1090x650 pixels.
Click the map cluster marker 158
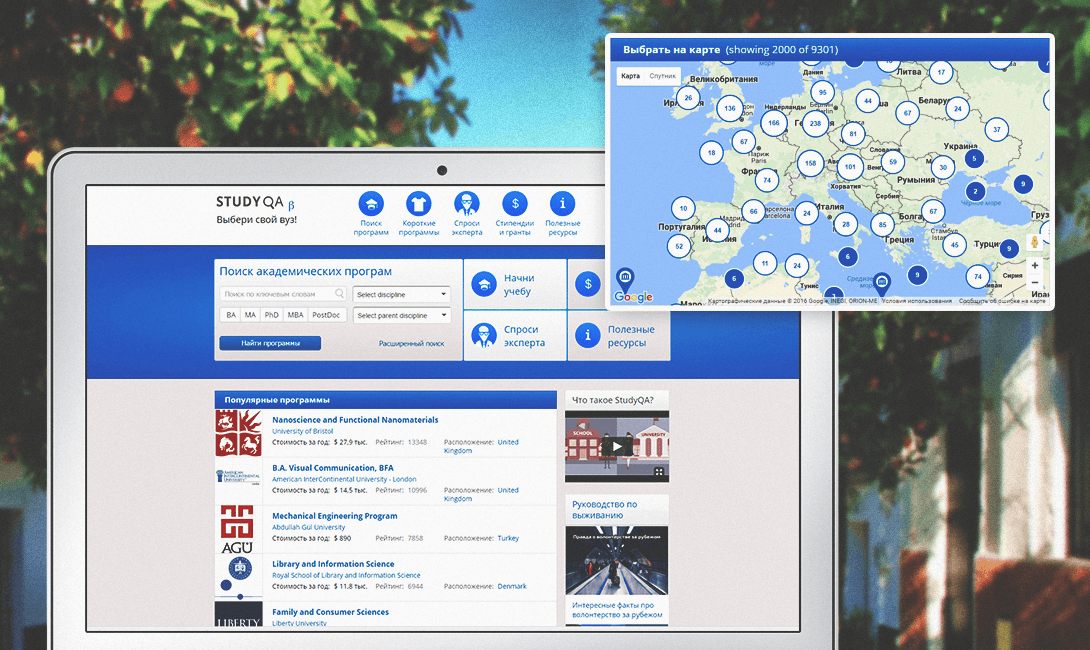811,164
